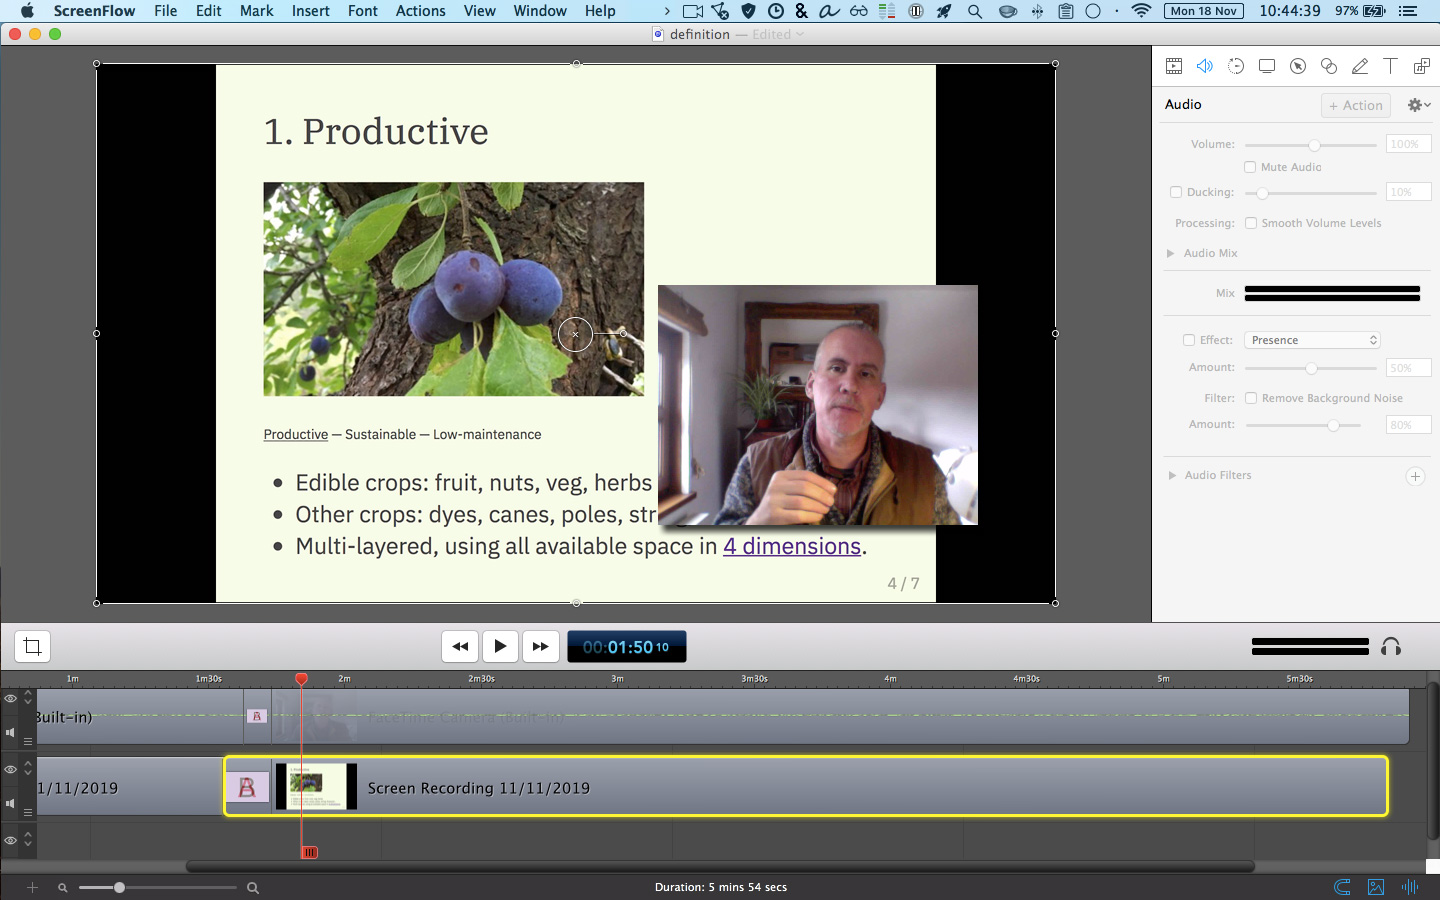Screen dimensions: 1440x900
Task: Select the Audio properties tab icon
Action: click(1205, 65)
